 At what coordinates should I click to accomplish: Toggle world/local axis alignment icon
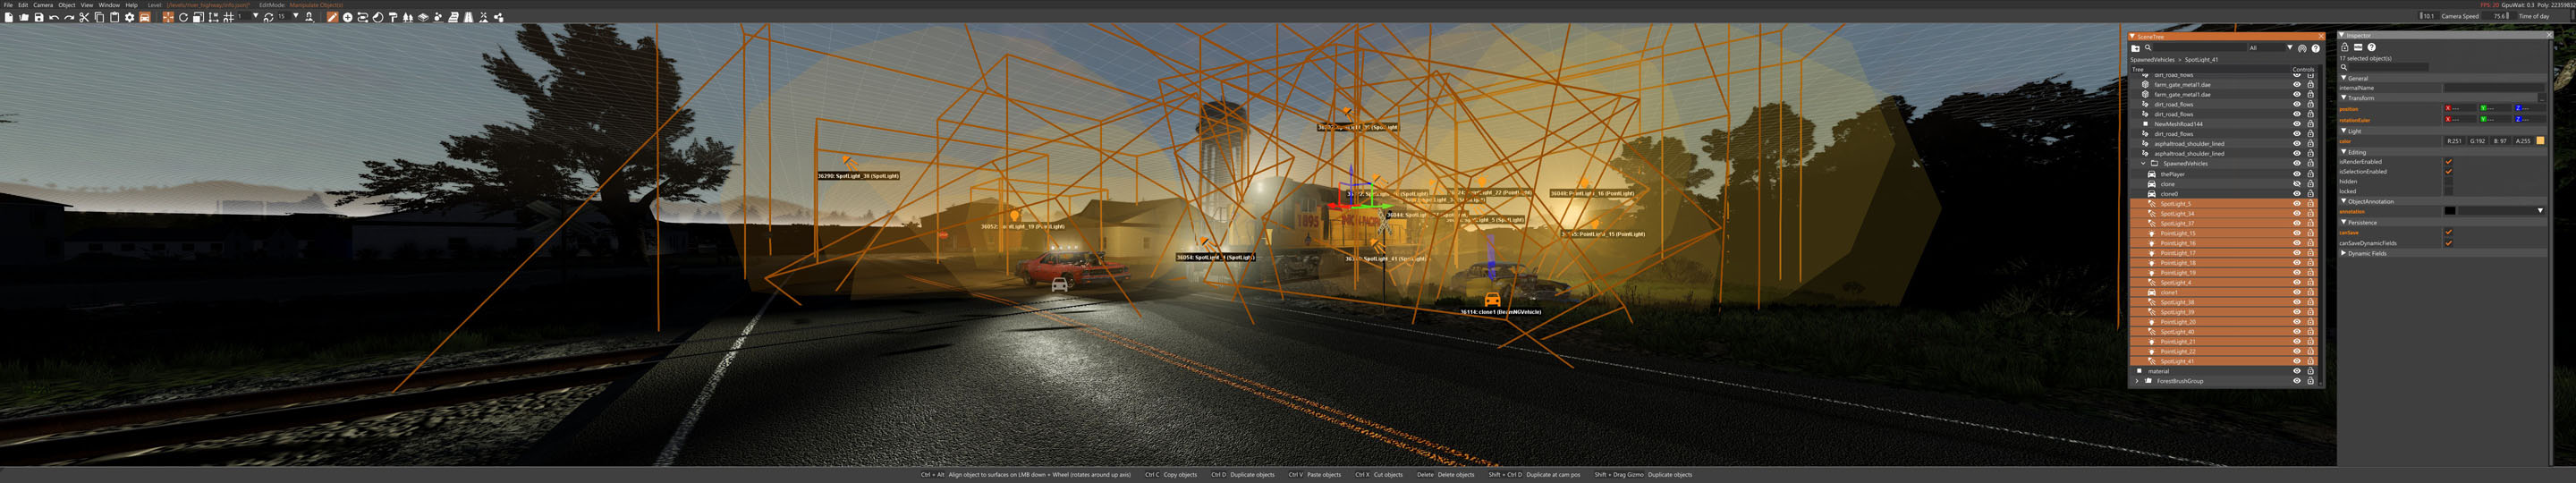click(213, 17)
